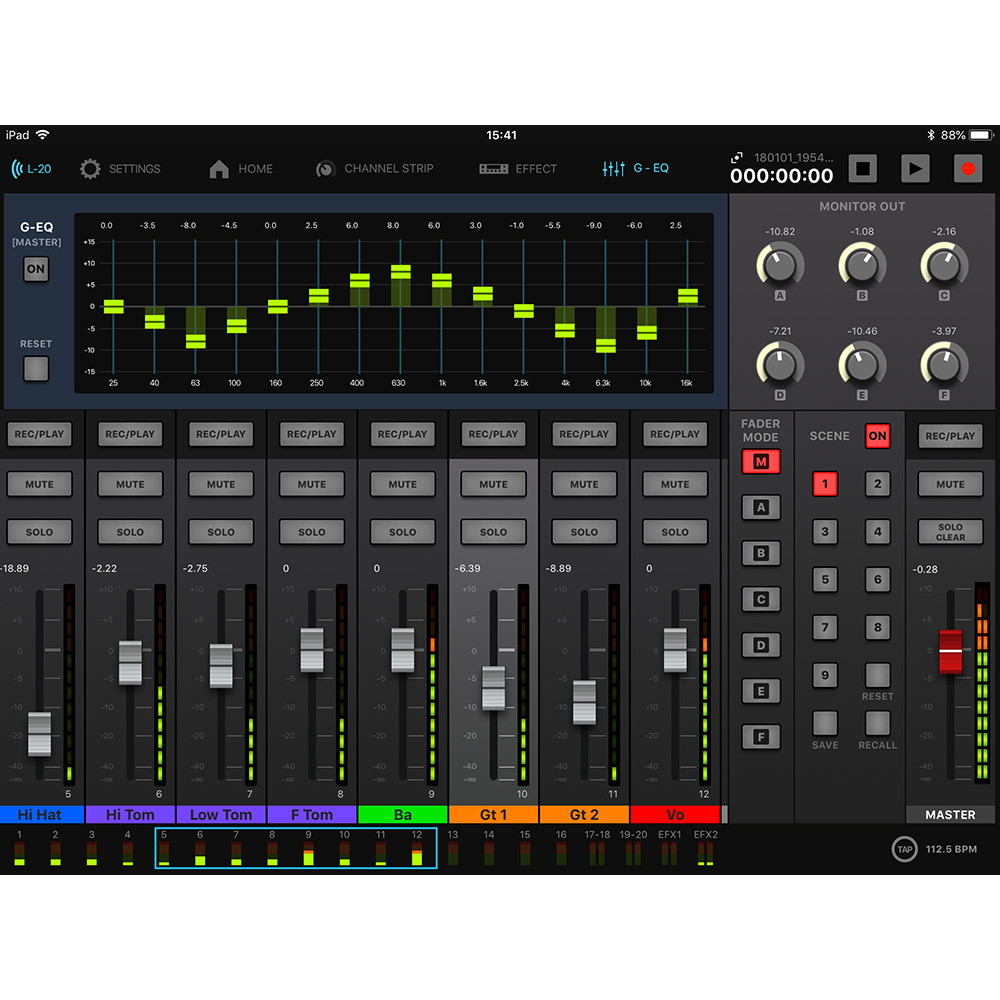Image resolution: width=1000 pixels, height=1000 pixels.
Task: Adjust the MASTER red fader
Action: 948,650
